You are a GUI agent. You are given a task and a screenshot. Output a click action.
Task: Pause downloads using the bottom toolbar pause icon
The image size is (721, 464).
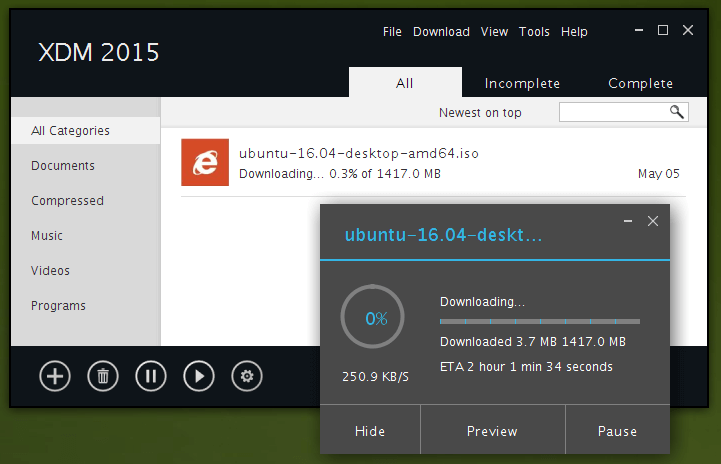[151, 376]
